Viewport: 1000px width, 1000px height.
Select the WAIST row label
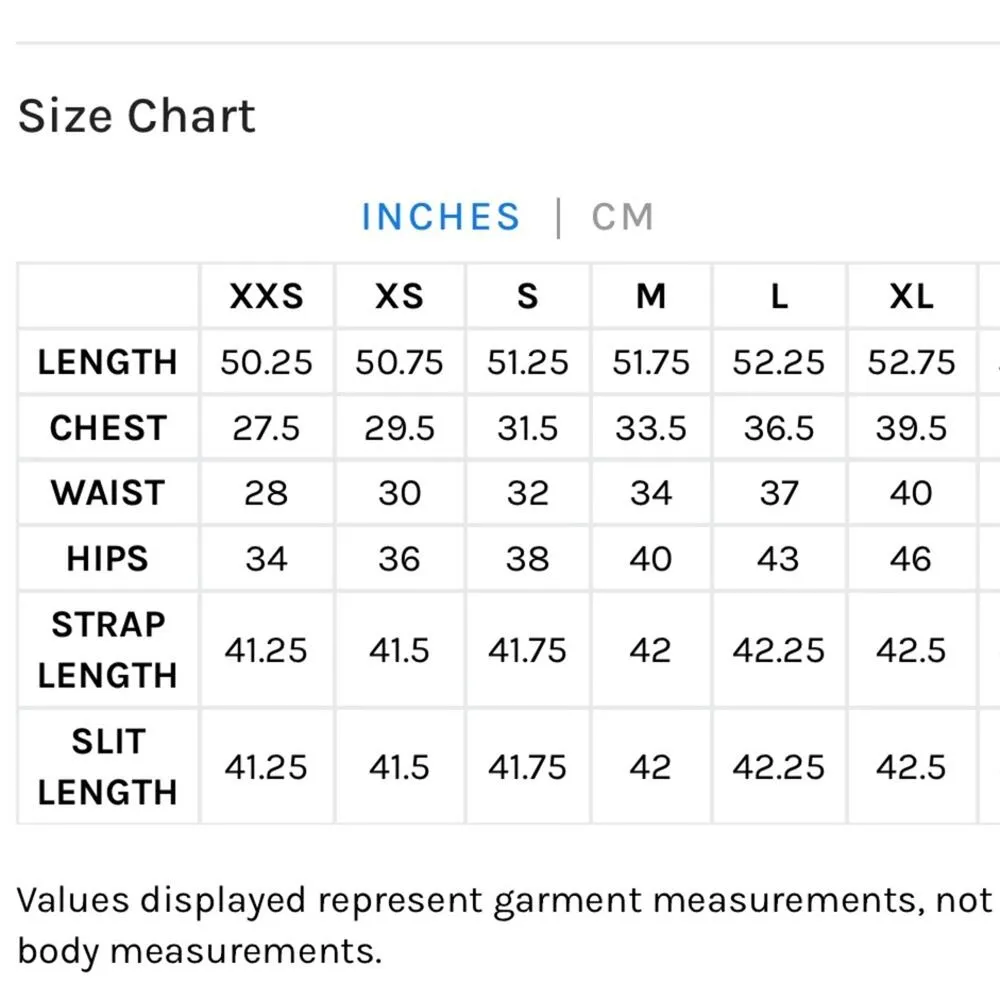point(107,493)
